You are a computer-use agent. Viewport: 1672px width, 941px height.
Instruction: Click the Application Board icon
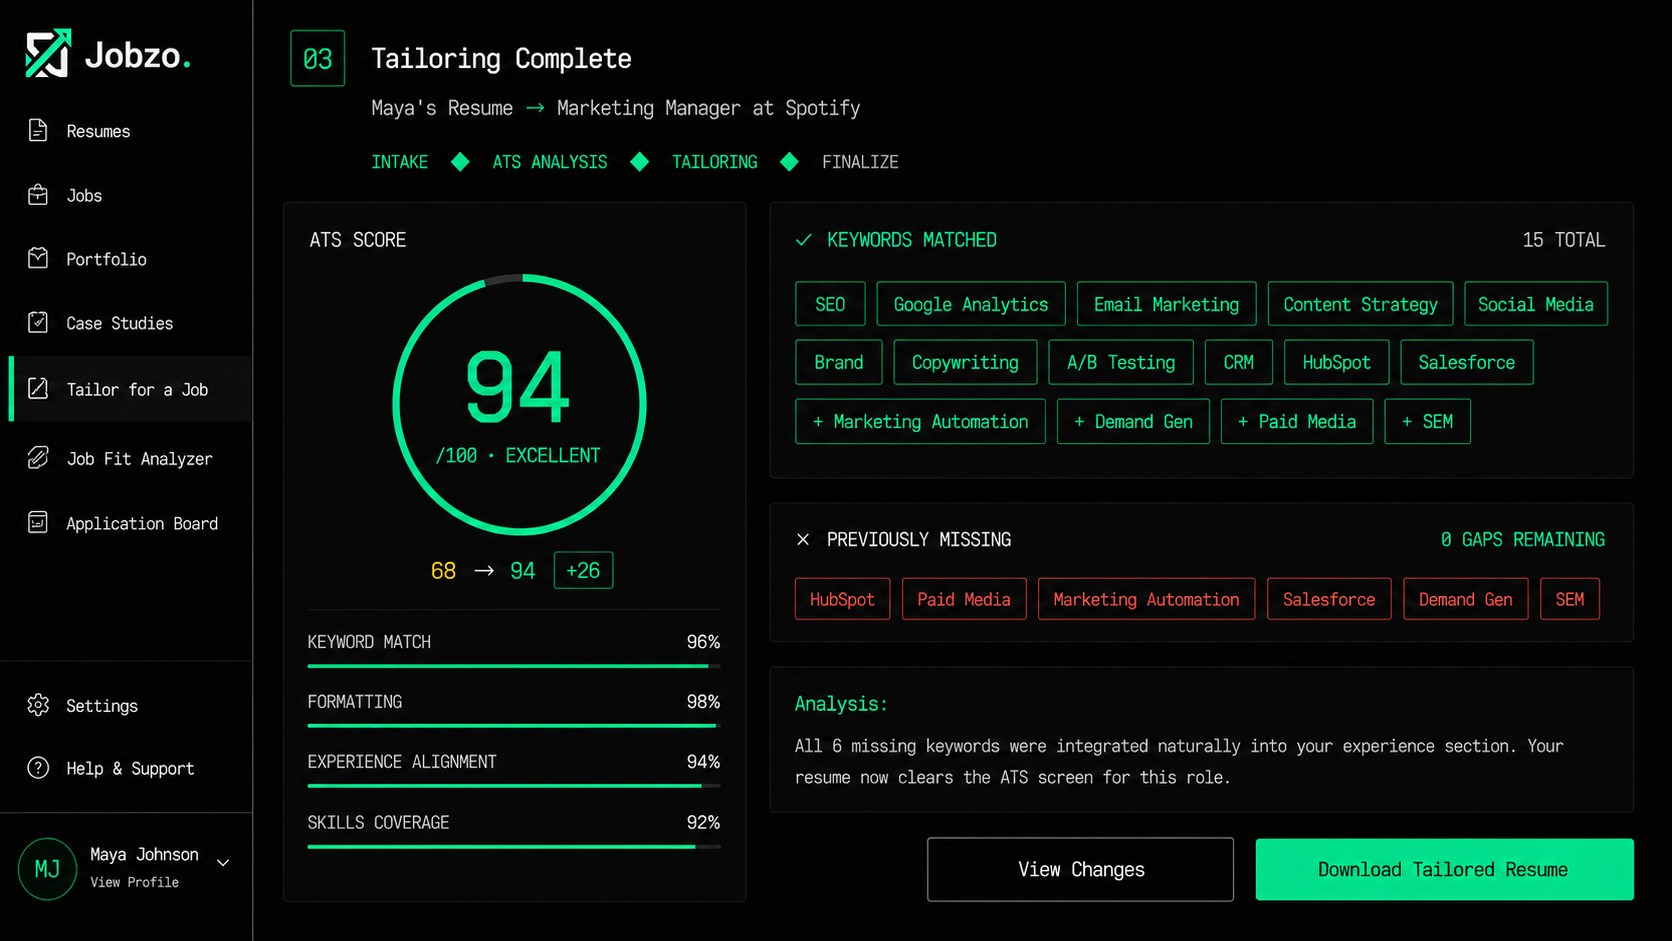(38, 522)
